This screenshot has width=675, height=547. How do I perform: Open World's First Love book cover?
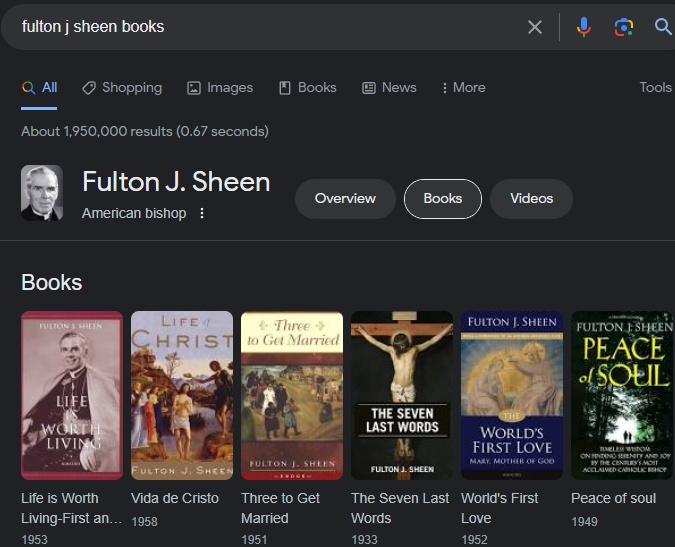pos(512,395)
